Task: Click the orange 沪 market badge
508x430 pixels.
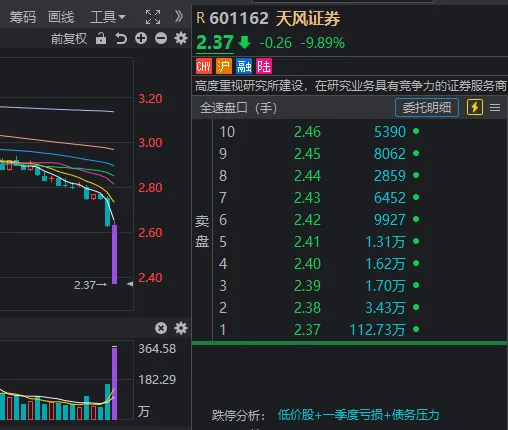Action: pos(224,66)
